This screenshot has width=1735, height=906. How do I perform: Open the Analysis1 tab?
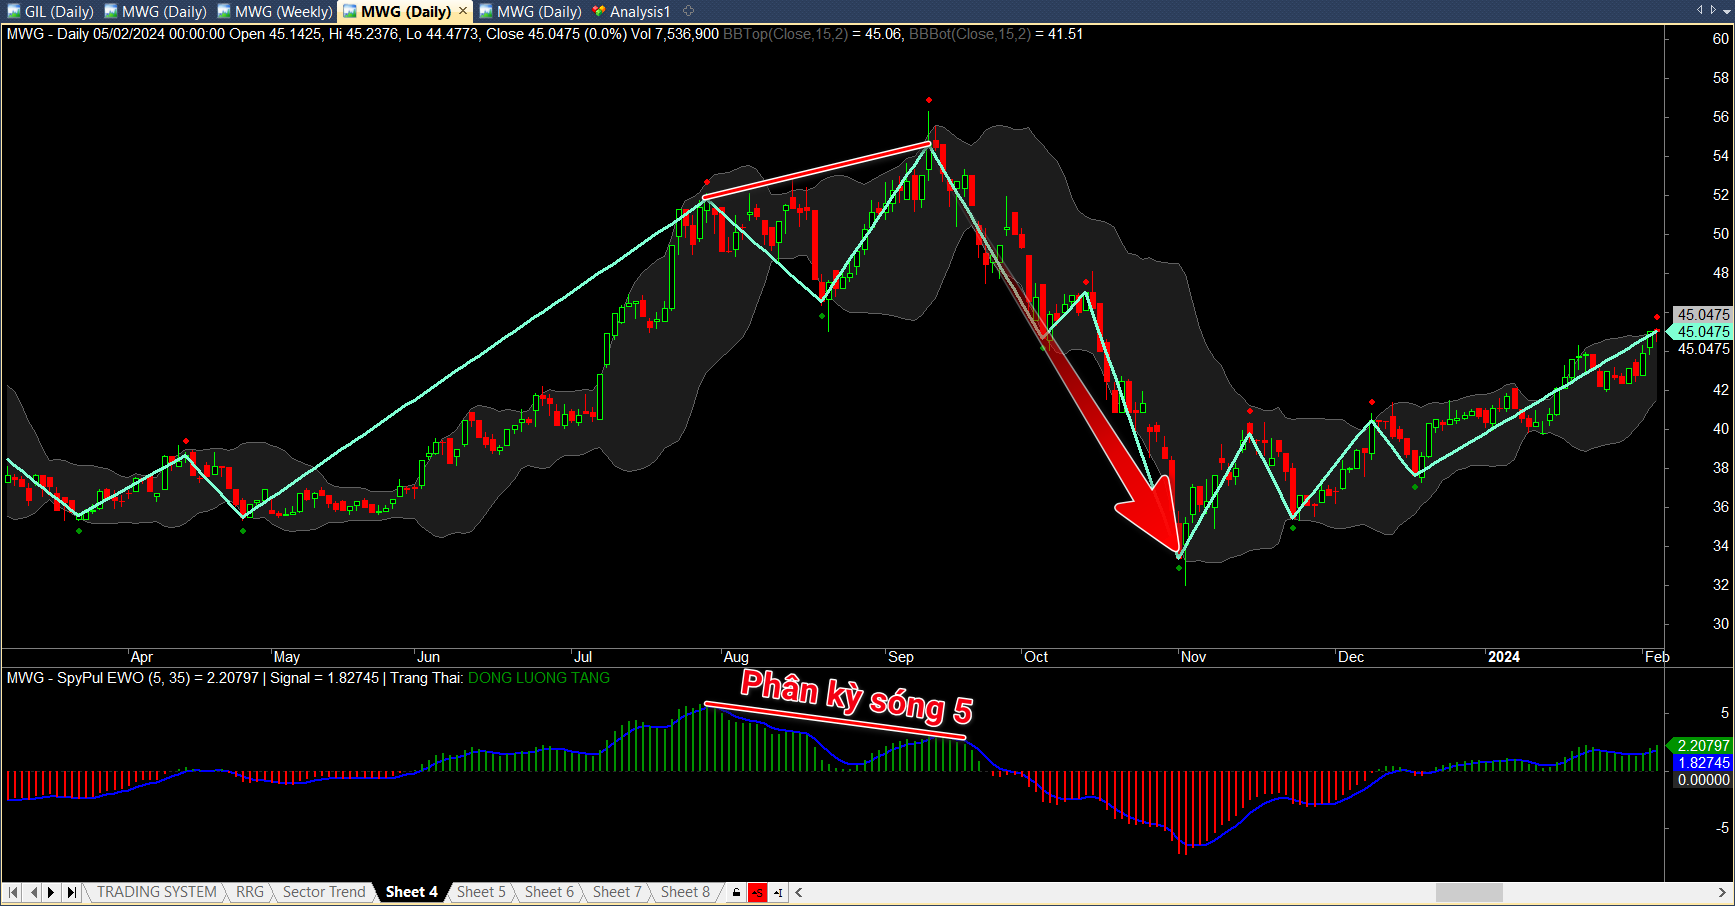click(631, 12)
